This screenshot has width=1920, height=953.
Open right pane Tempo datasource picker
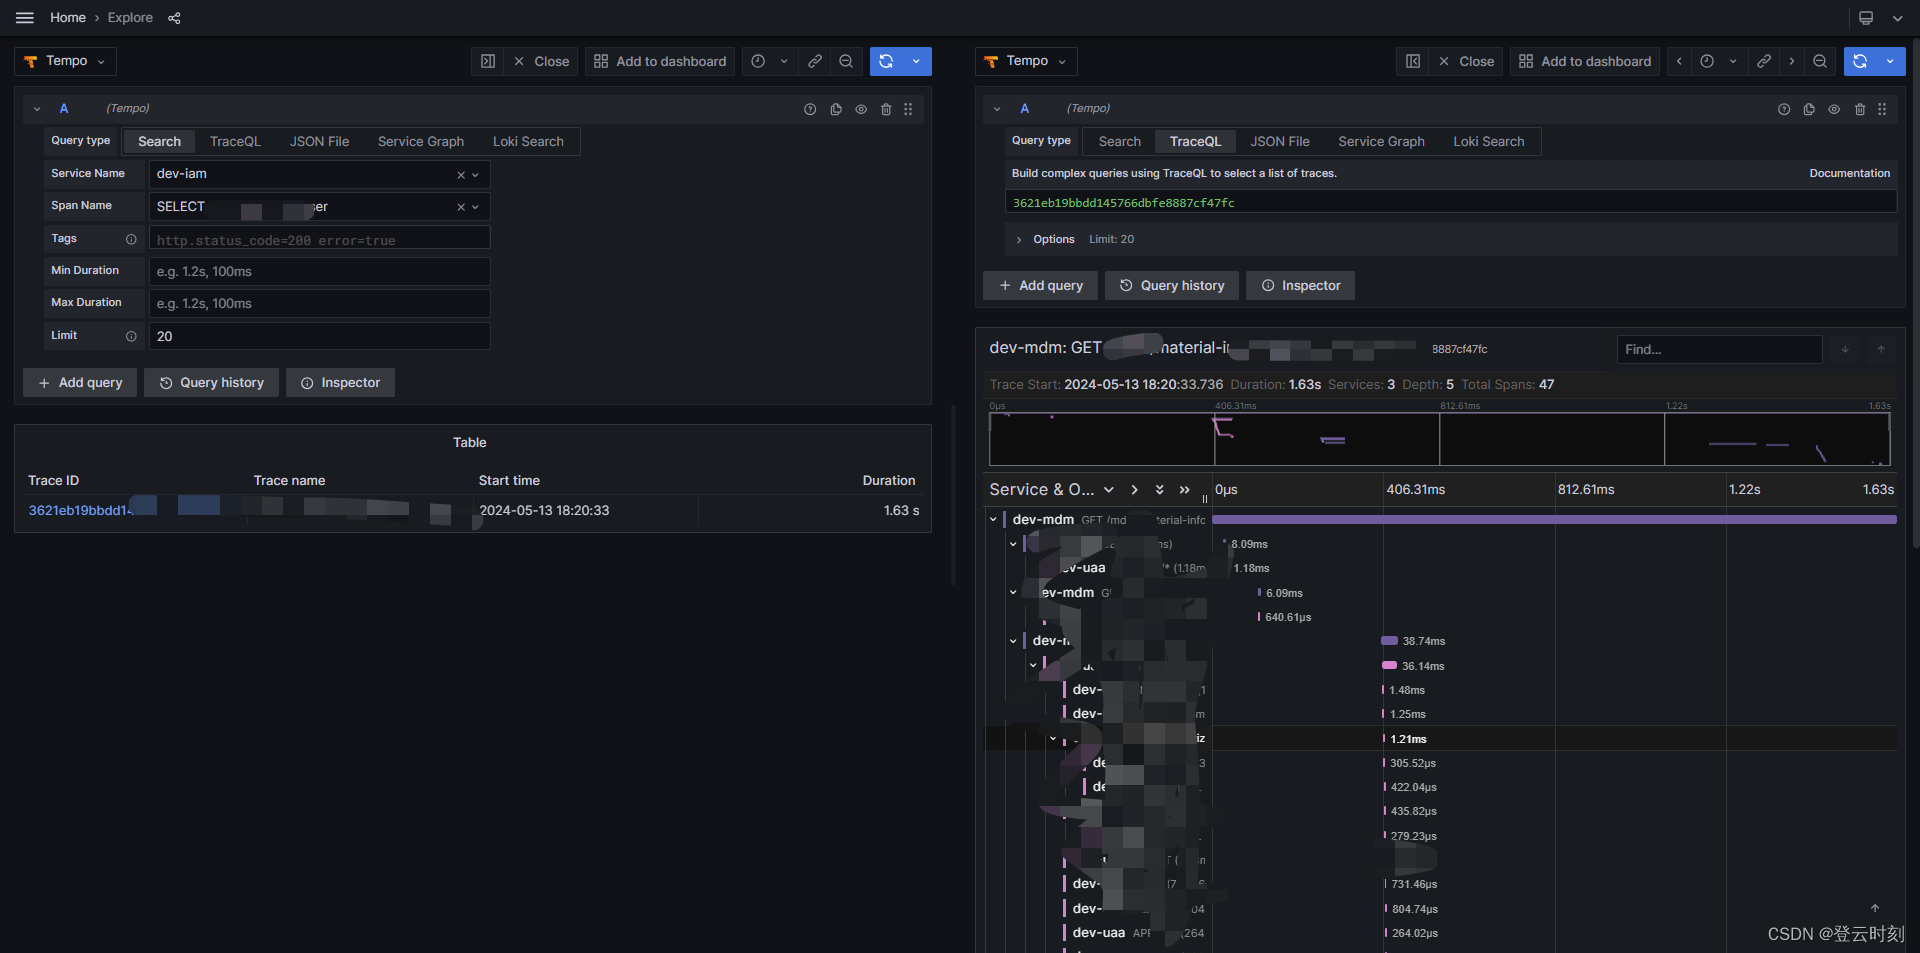click(1026, 61)
